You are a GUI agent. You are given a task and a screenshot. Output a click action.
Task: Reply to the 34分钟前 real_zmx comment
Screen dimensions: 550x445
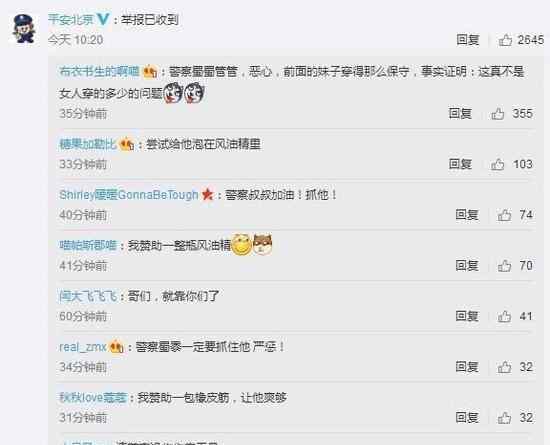(467, 367)
